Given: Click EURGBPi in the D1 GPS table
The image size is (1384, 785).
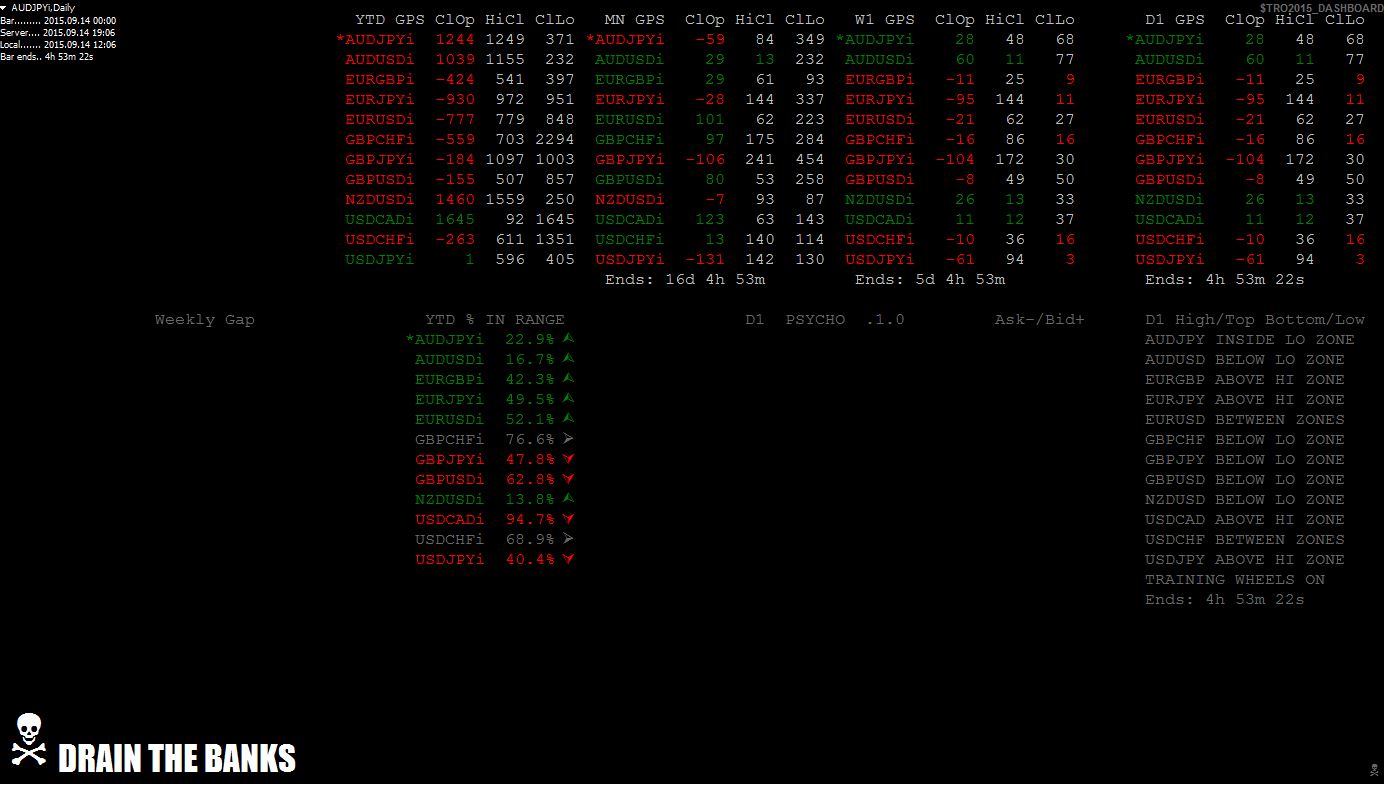Looking at the screenshot, I should tap(1169, 80).
